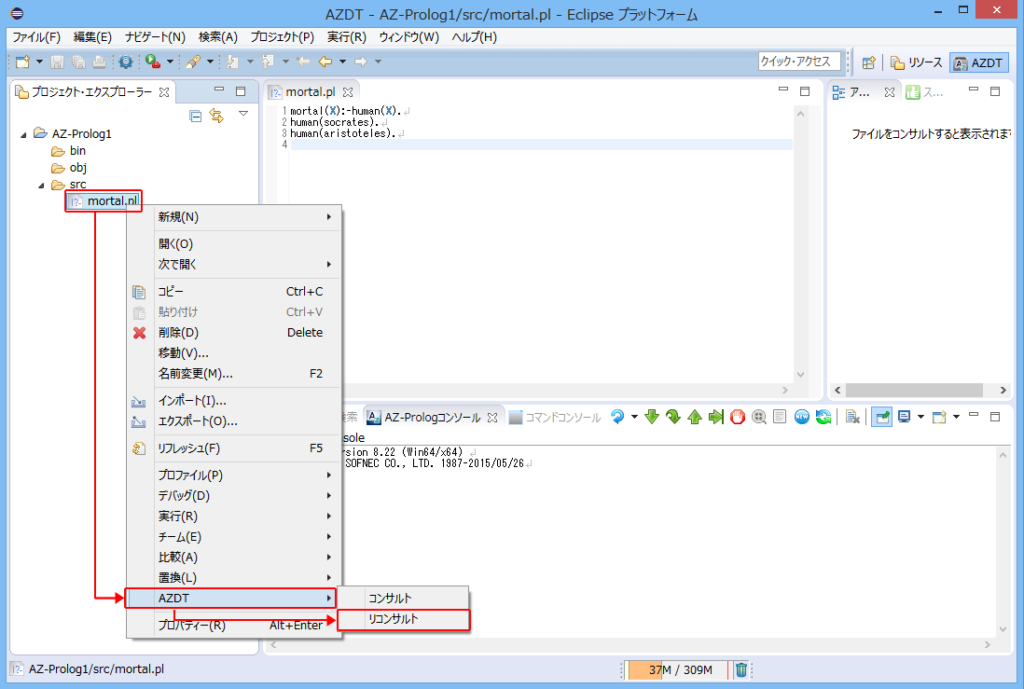The height and width of the screenshot is (689, 1024).
Task: Open the Resource perspective button at top right
Action: [x=915, y=62]
